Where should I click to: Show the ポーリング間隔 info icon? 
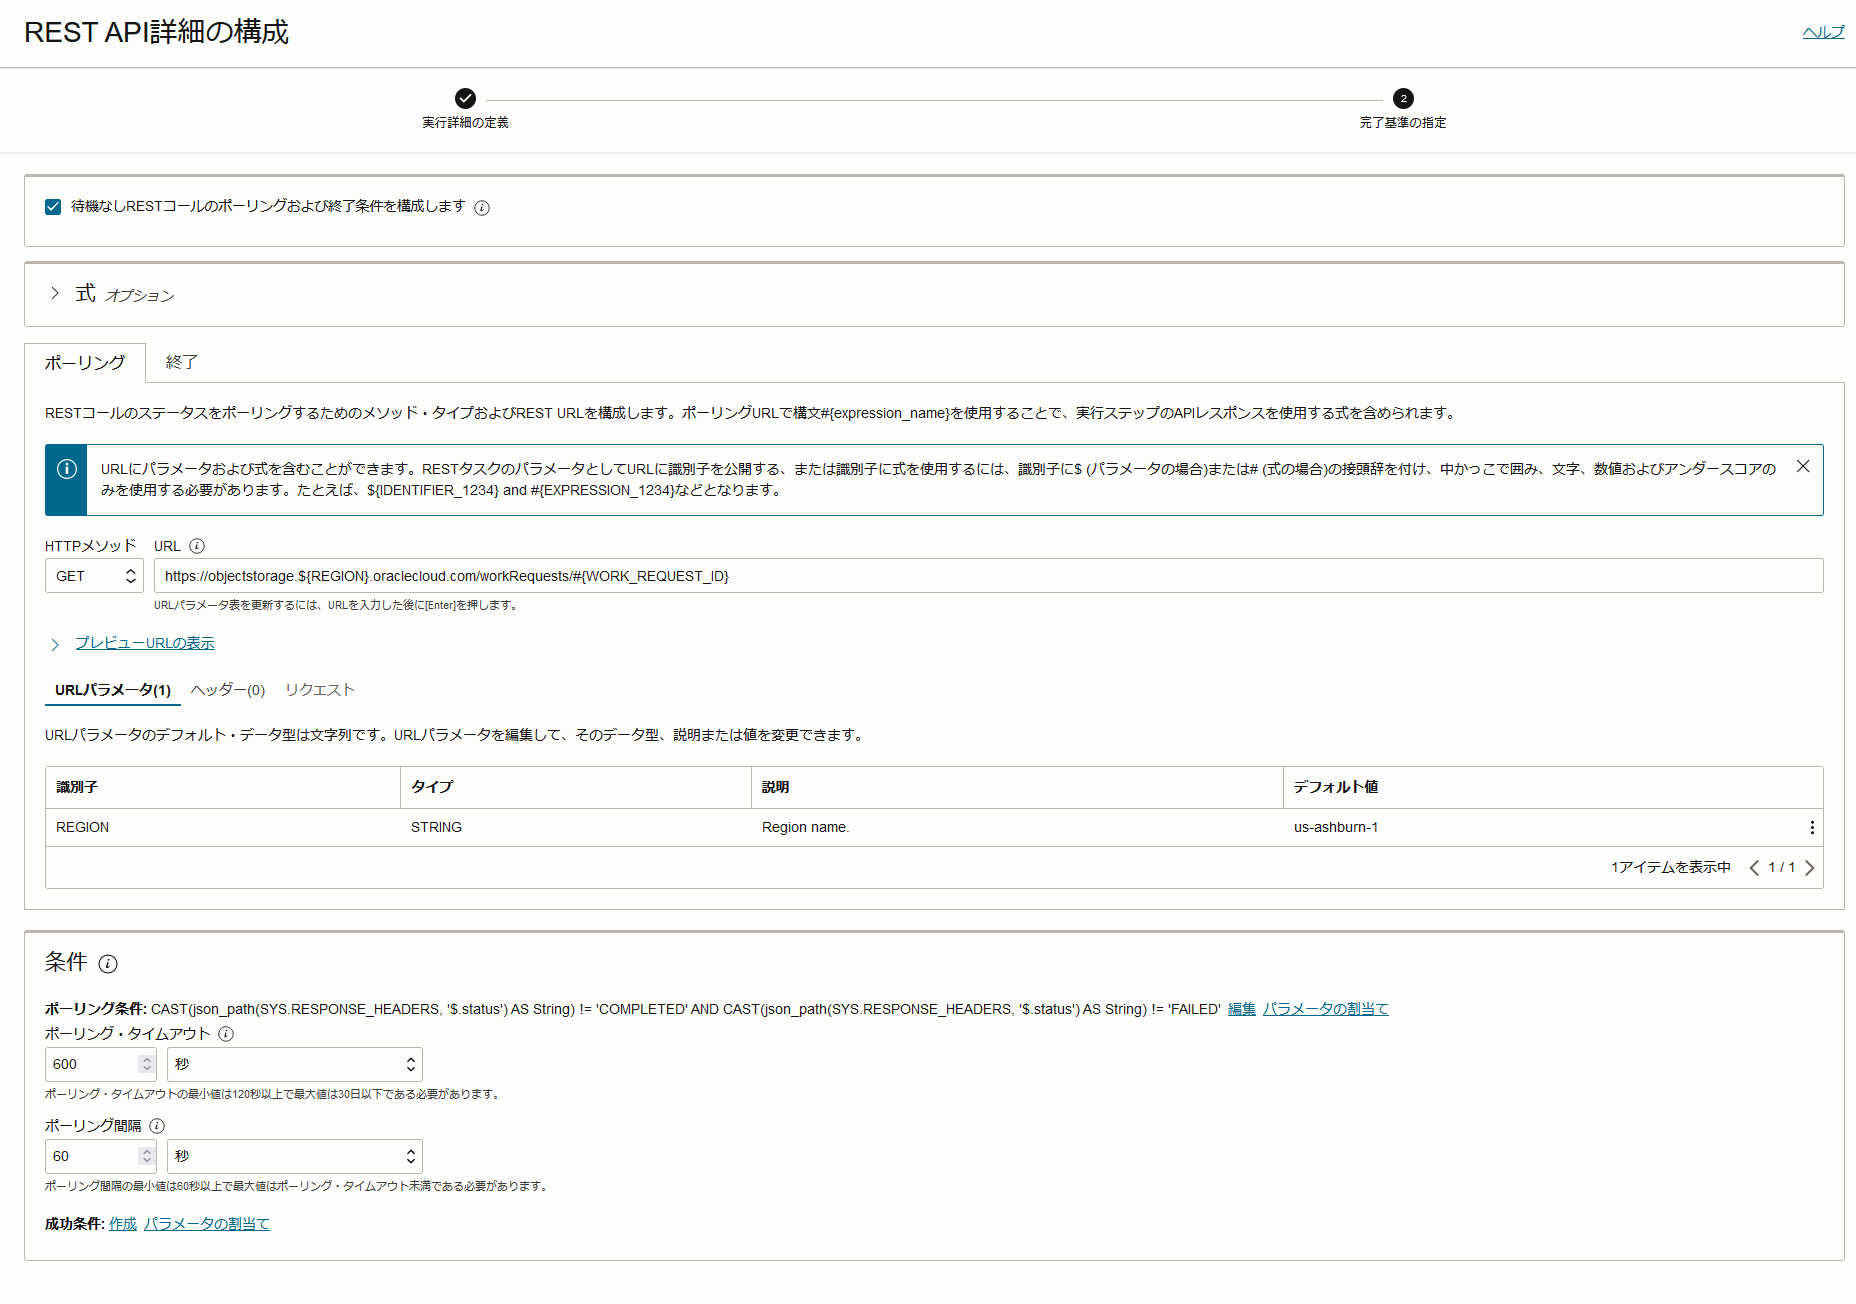tap(157, 1126)
